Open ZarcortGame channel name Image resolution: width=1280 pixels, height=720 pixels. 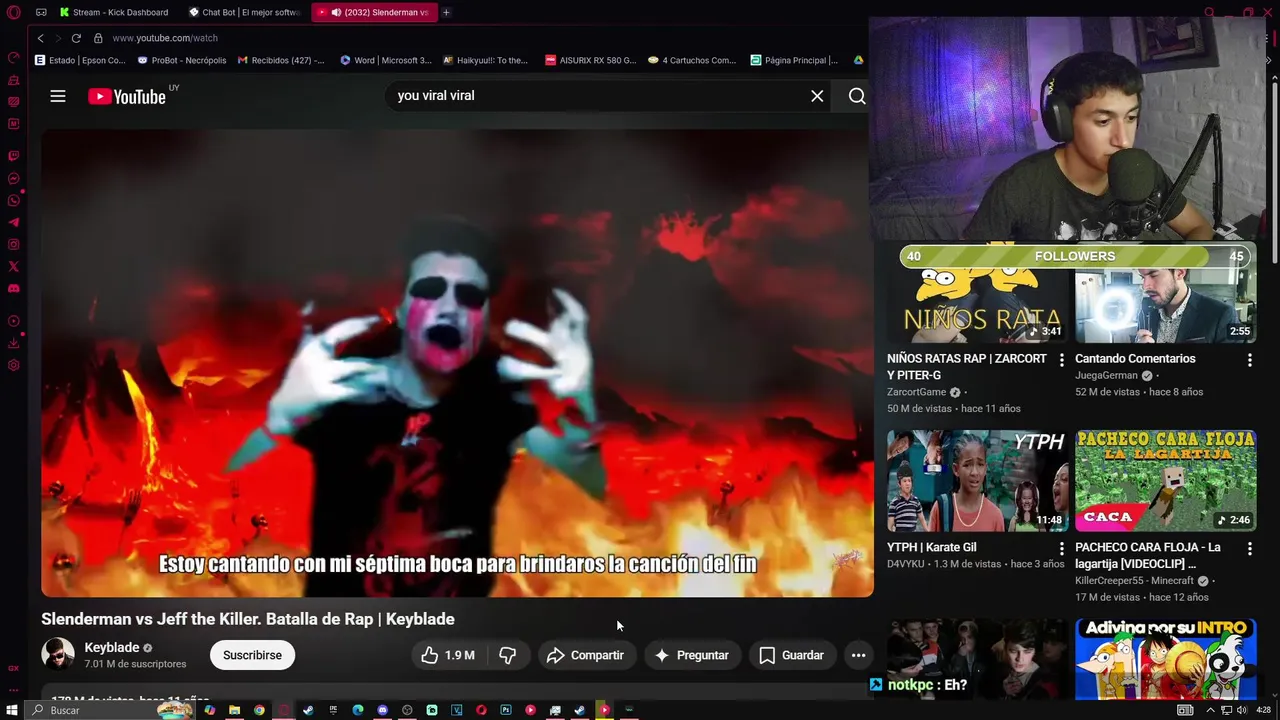point(917,392)
